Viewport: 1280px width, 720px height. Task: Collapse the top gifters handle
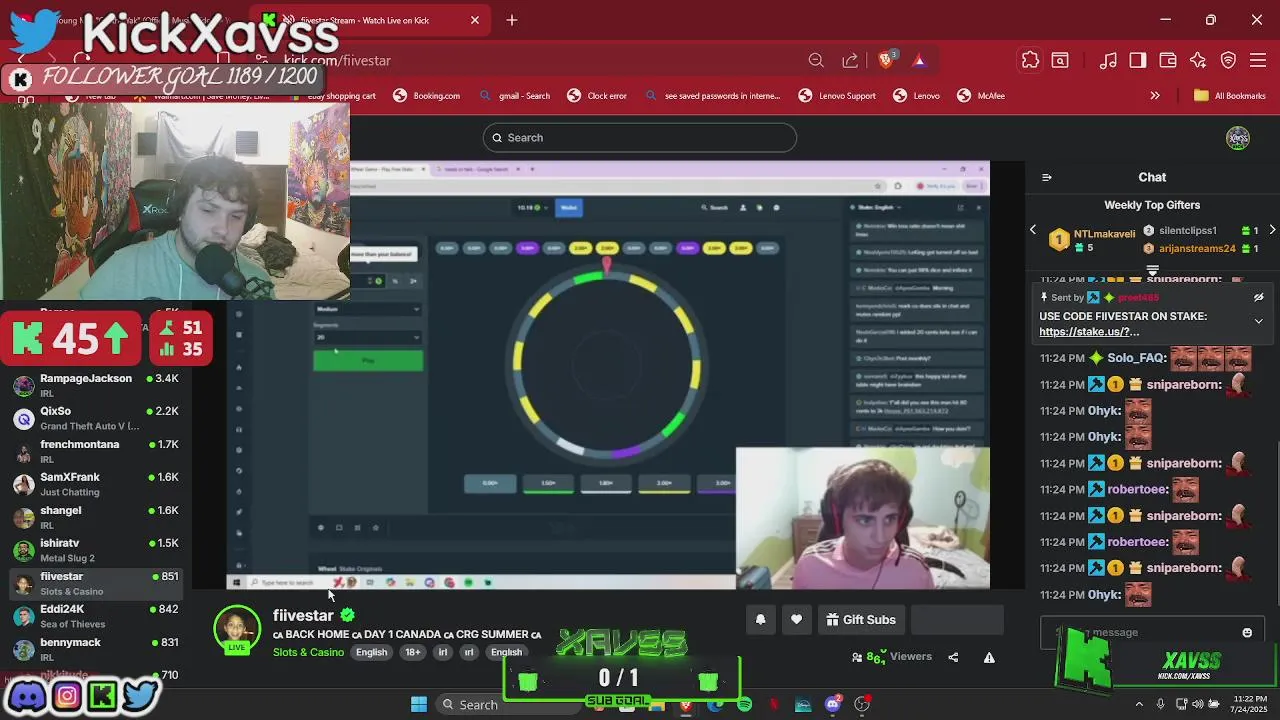[x=1152, y=271]
